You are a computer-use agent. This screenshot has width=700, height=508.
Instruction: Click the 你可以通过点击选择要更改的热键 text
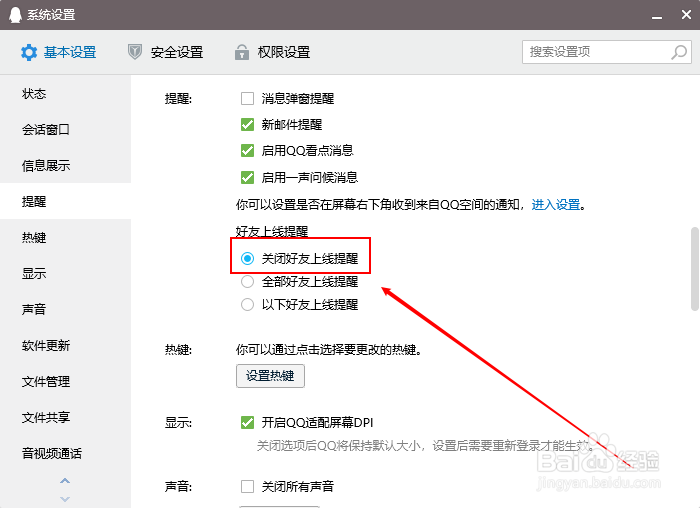(329, 350)
